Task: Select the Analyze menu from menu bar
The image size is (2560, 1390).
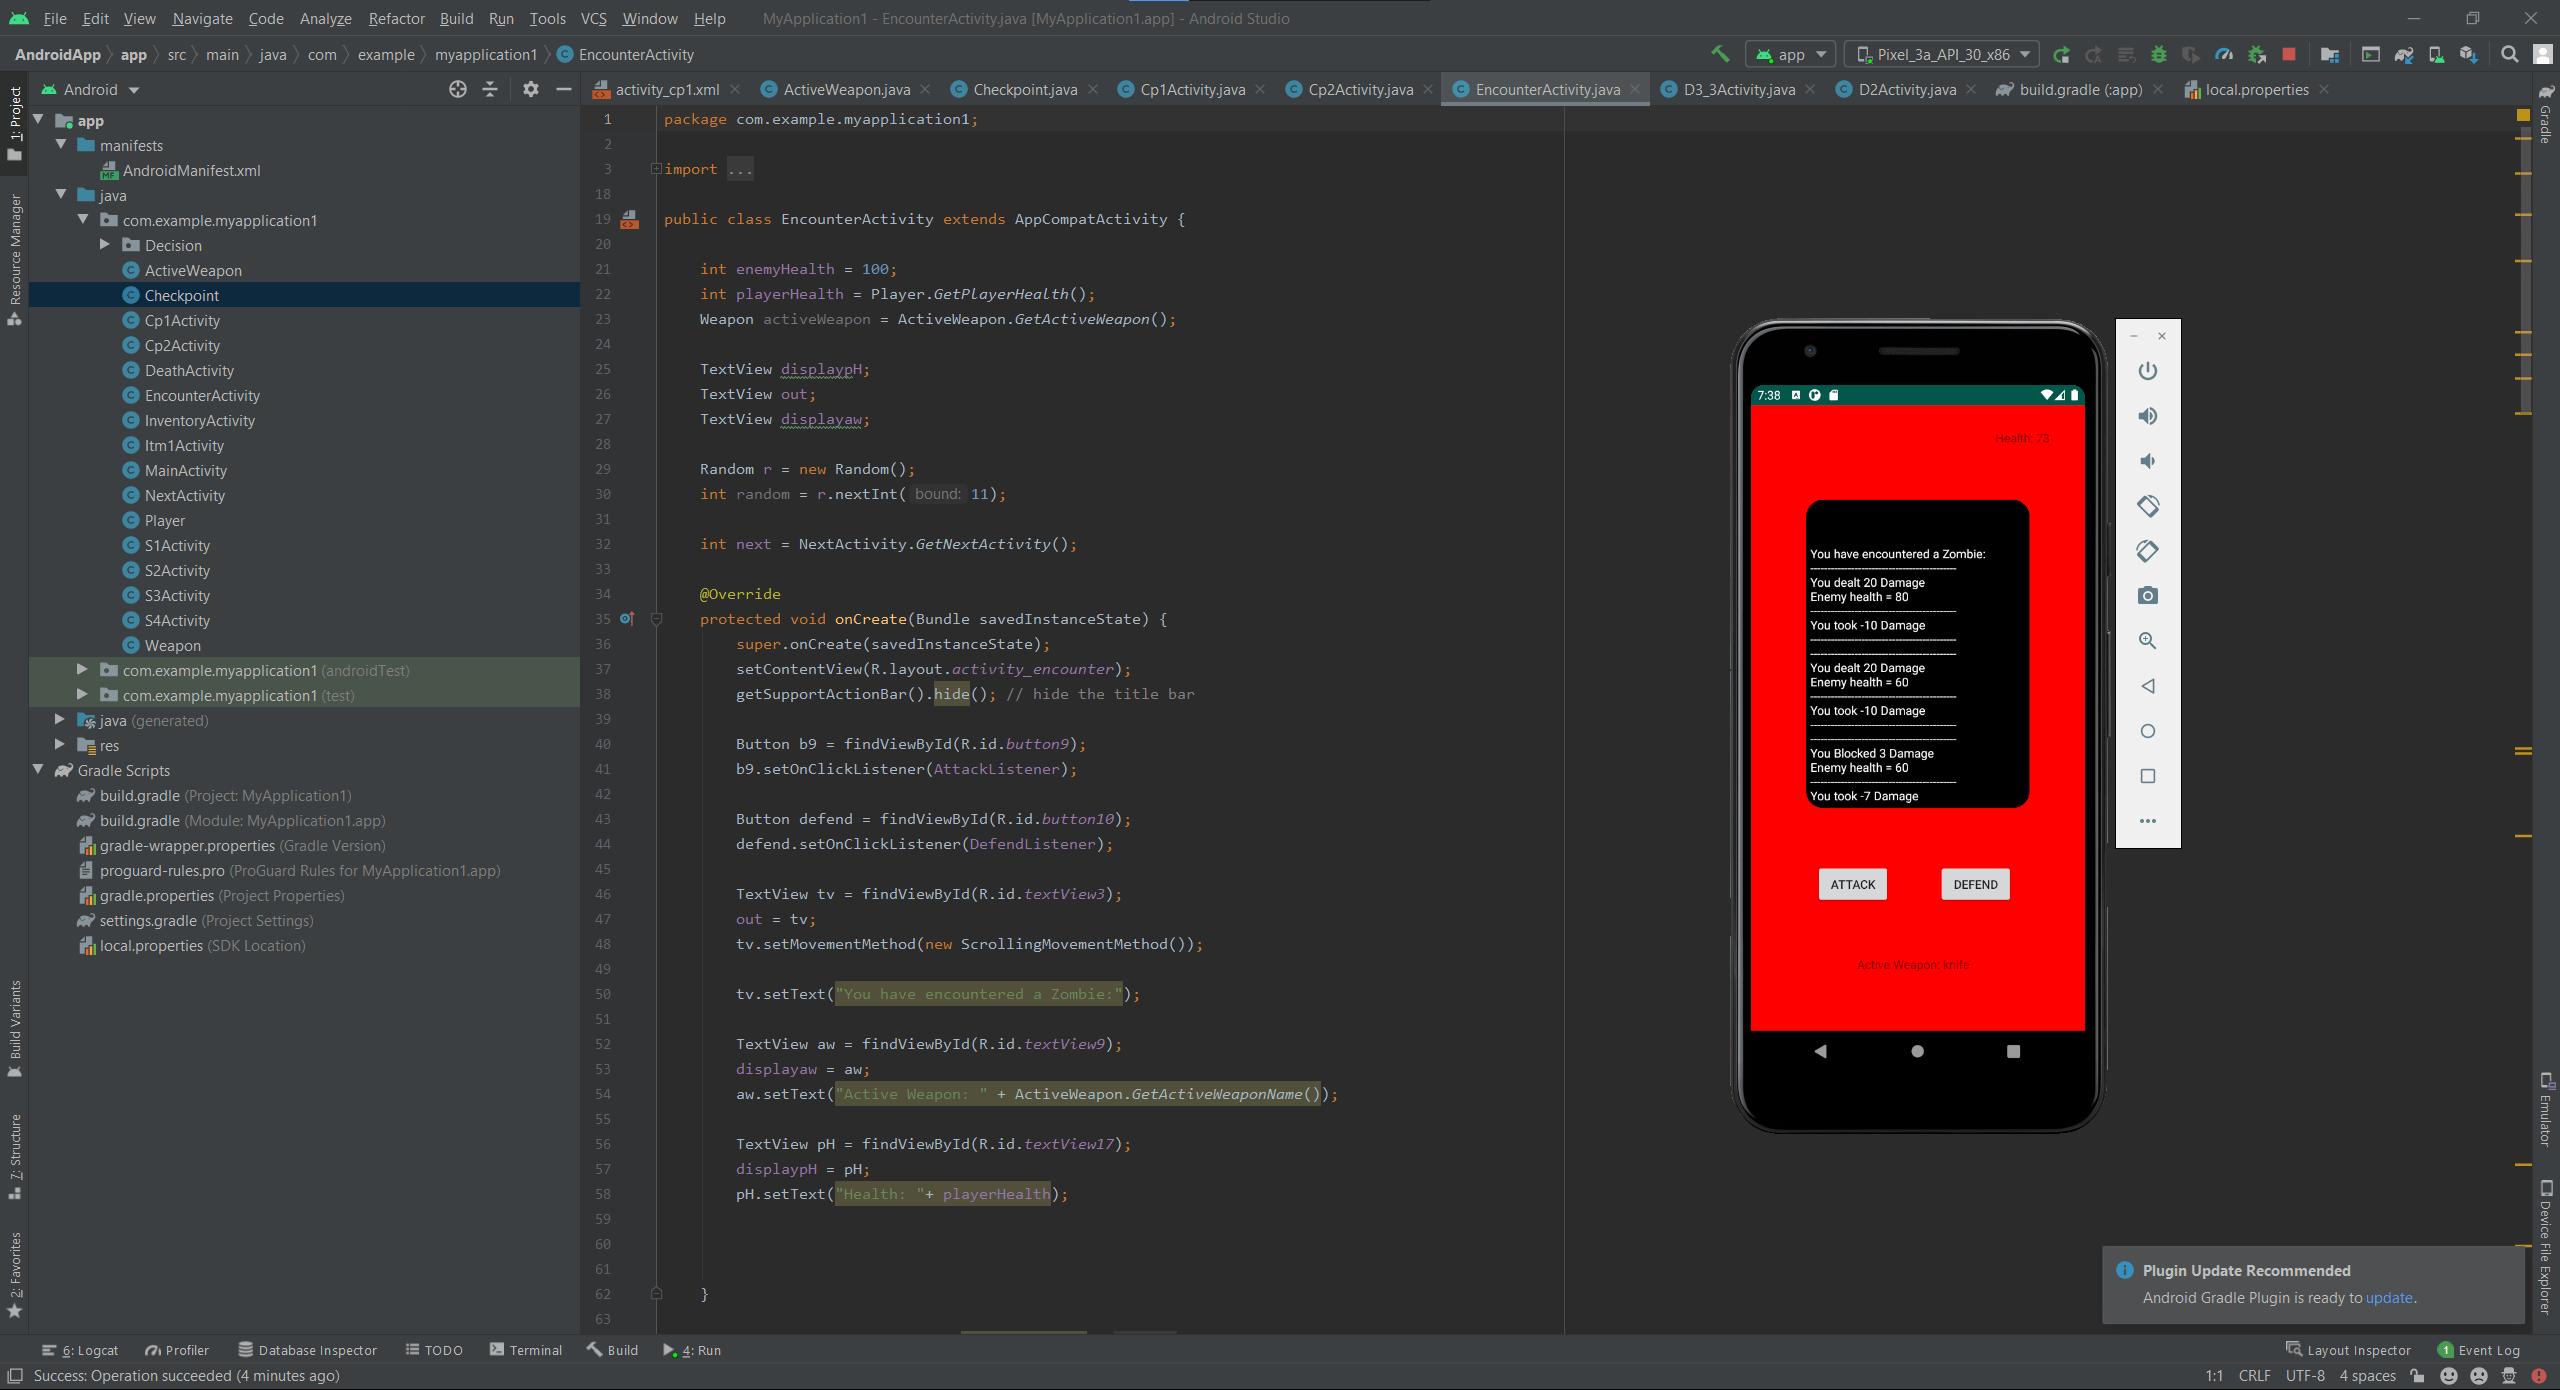Action: click(325, 17)
